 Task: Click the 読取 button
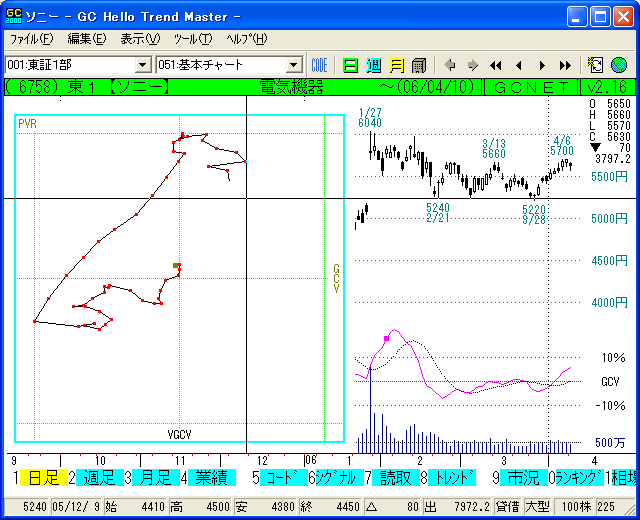tap(396, 478)
